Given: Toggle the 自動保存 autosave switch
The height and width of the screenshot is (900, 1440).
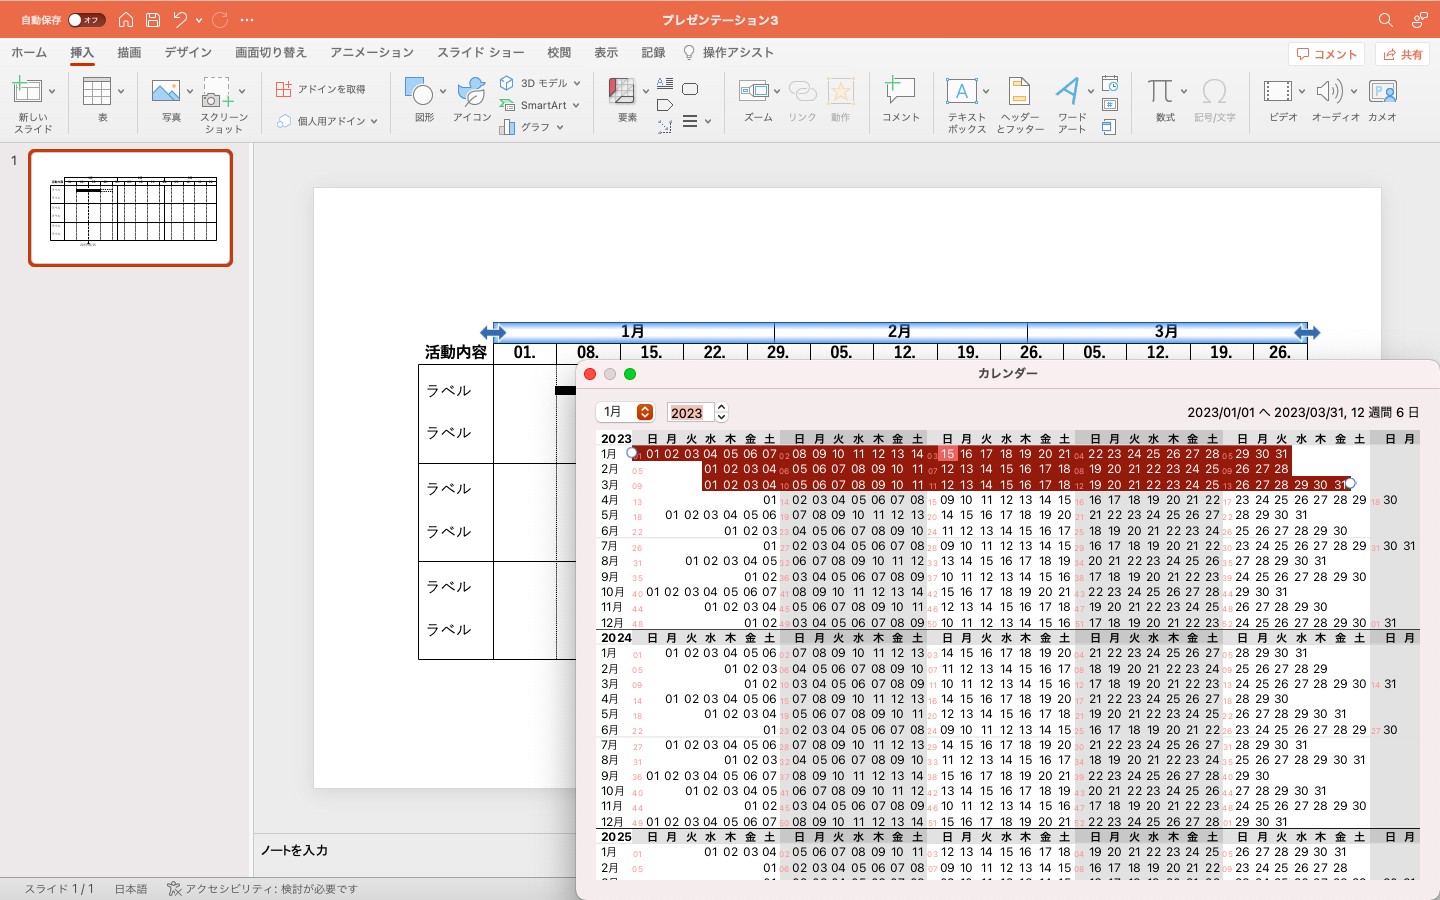Looking at the screenshot, I should 87,20.
